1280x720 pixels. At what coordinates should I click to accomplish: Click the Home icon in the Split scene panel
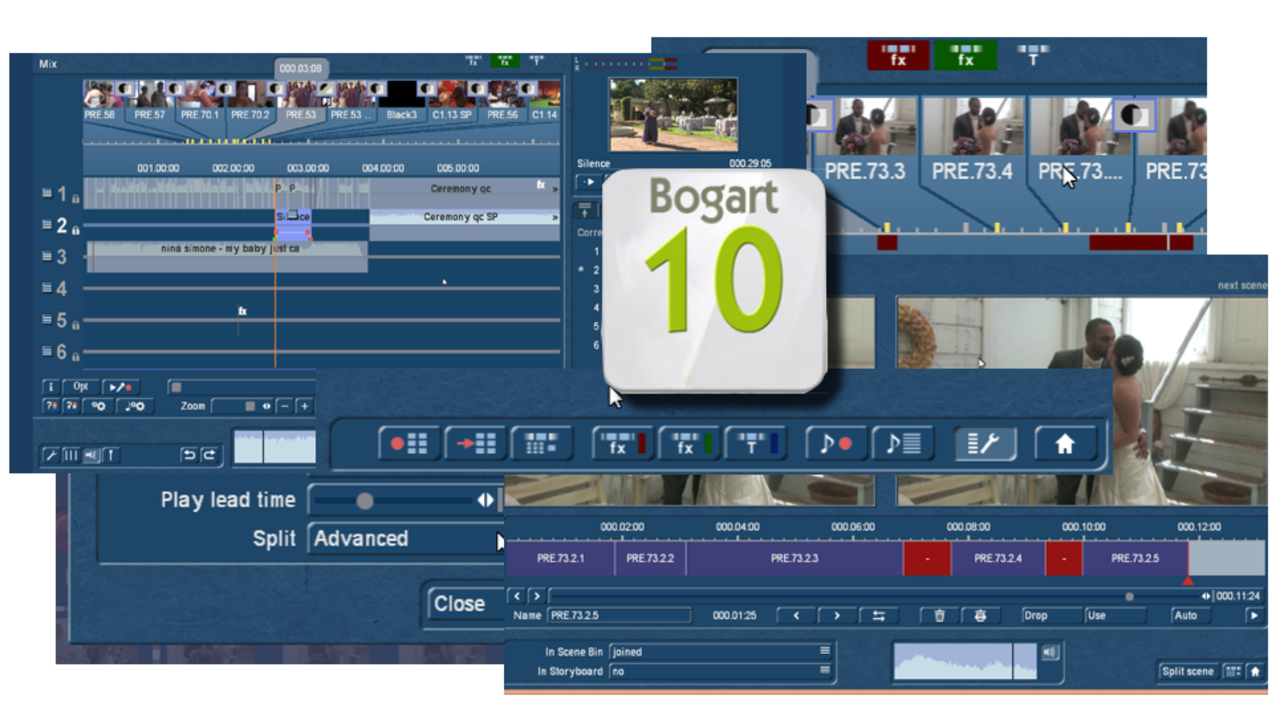tap(1255, 672)
